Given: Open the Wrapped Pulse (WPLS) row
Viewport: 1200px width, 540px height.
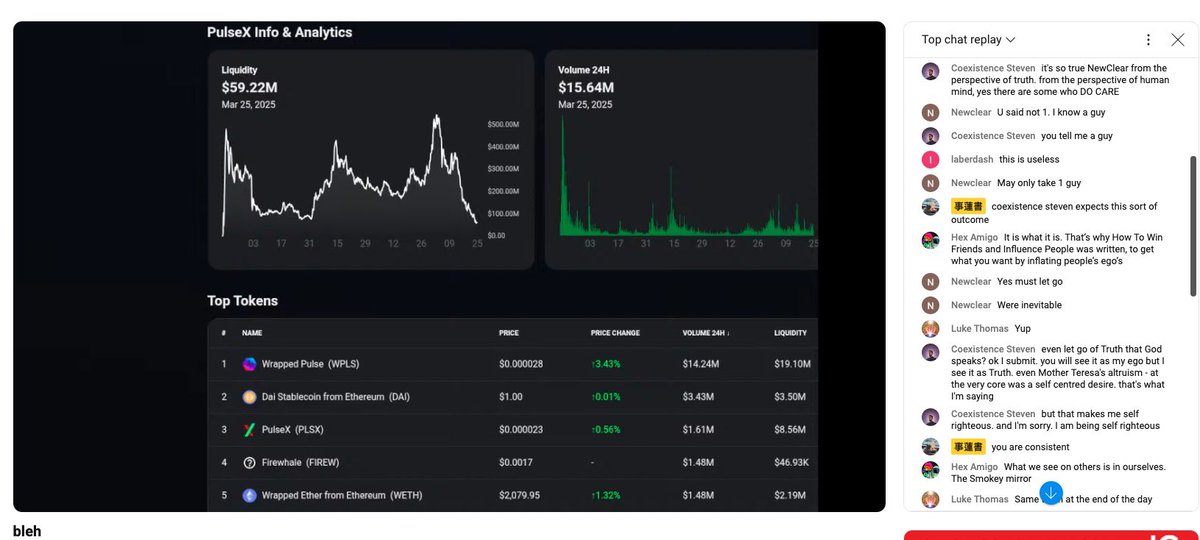Looking at the screenshot, I should pyautogui.click(x=513, y=364).
